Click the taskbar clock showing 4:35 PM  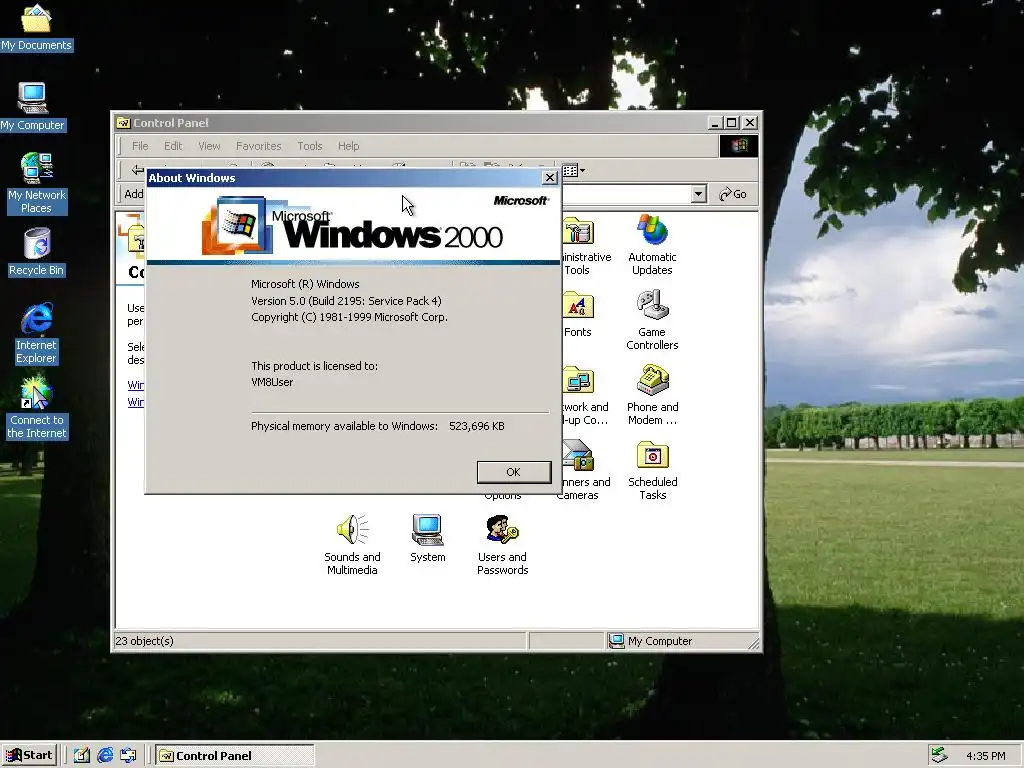(985, 756)
